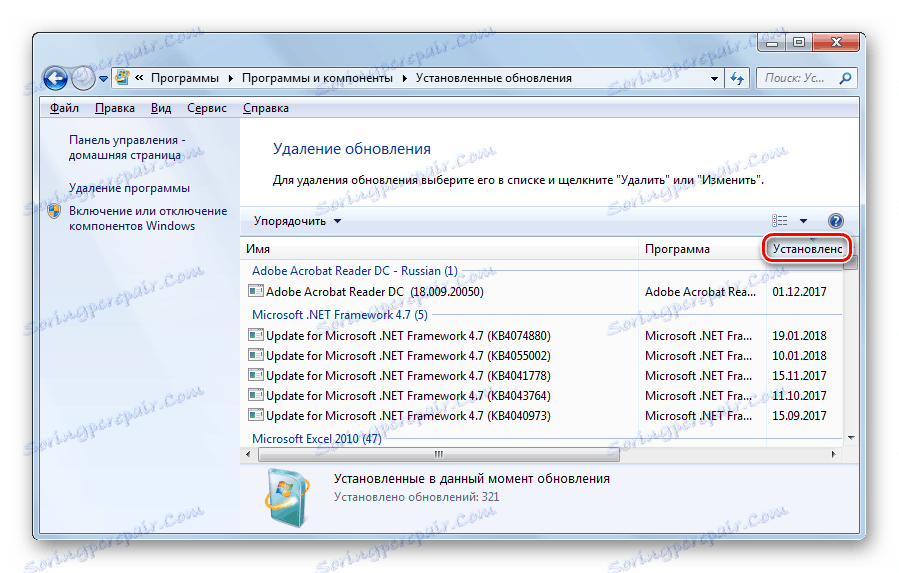This screenshot has width=899, height=573.
Task: Select update KB4040973 row
Action: click(542, 416)
